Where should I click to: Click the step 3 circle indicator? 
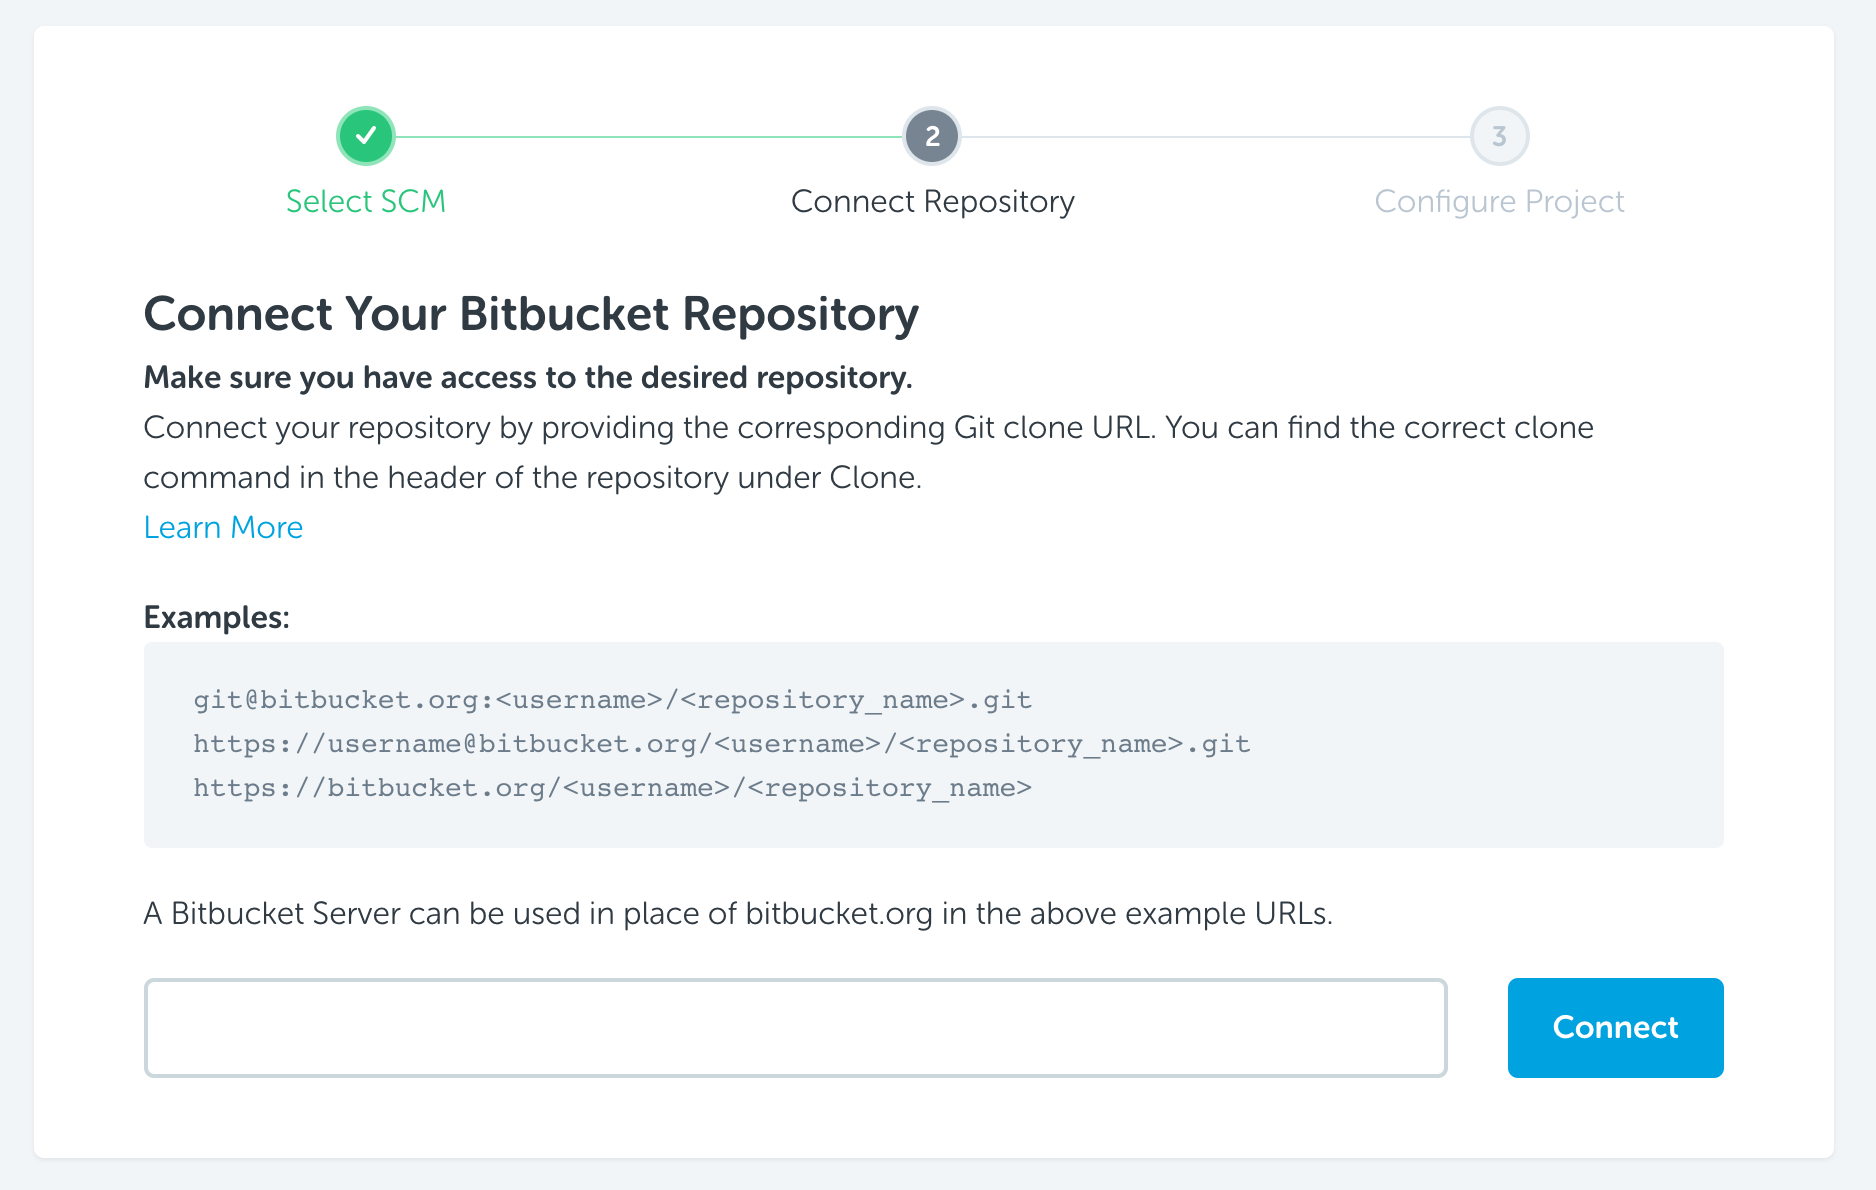pyautogui.click(x=1499, y=136)
